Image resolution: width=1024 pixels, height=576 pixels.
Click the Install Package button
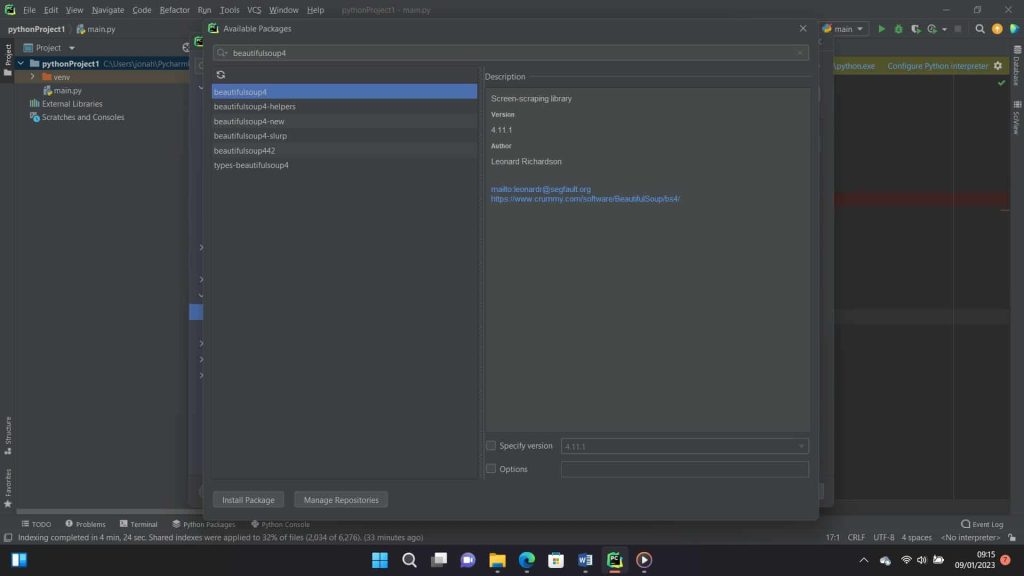click(247, 499)
